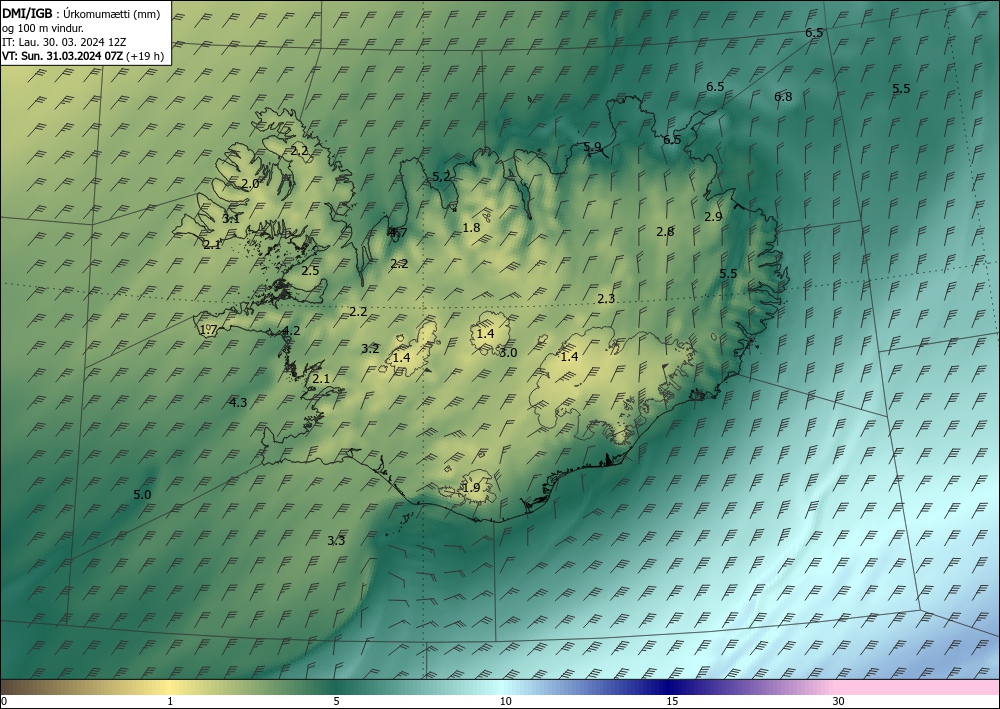This screenshot has height=709, width=1000.
Task: Click the 1.4 value on Hofsjökull glacier
Action: (x=485, y=333)
